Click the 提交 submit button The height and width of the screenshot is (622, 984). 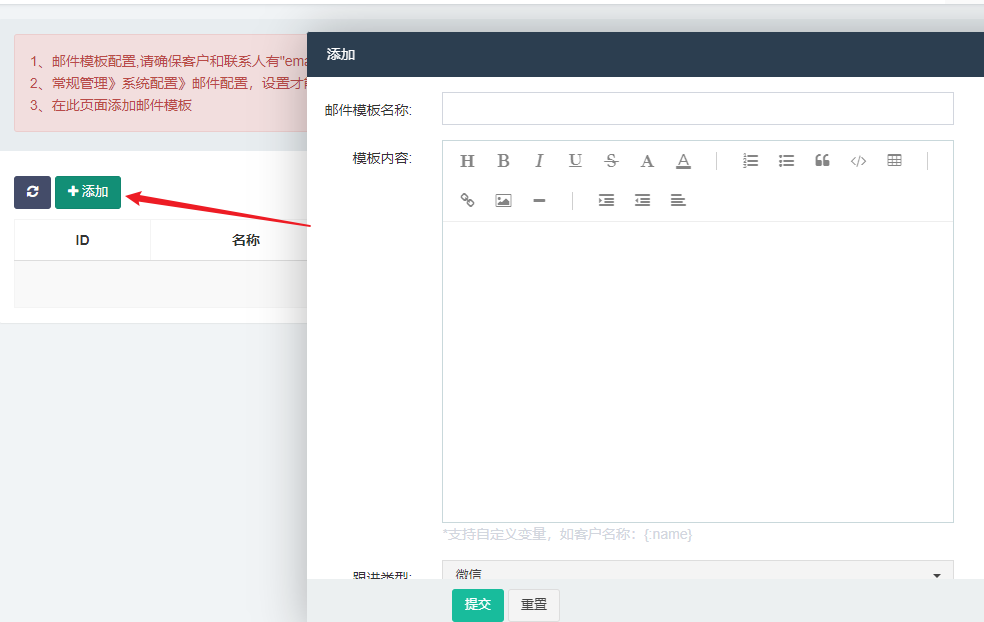point(477,605)
